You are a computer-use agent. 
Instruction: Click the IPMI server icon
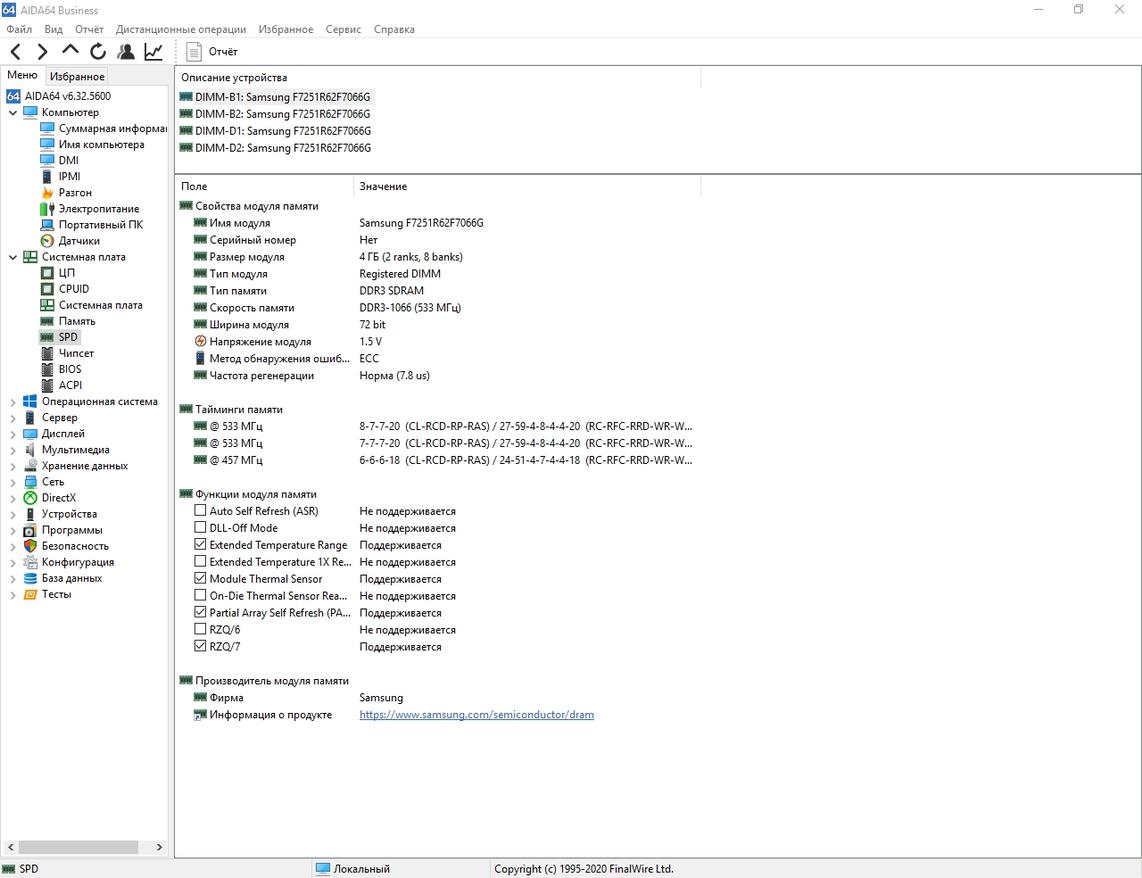tap(47, 177)
